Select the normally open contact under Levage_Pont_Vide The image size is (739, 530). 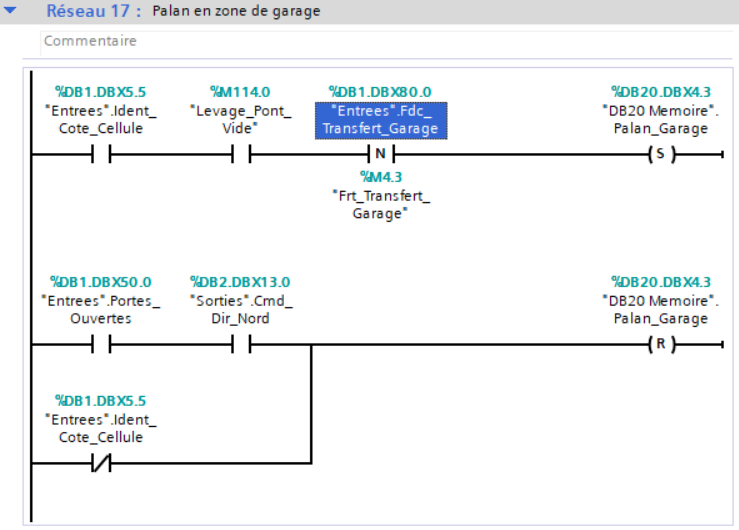pyautogui.click(x=240, y=154)
